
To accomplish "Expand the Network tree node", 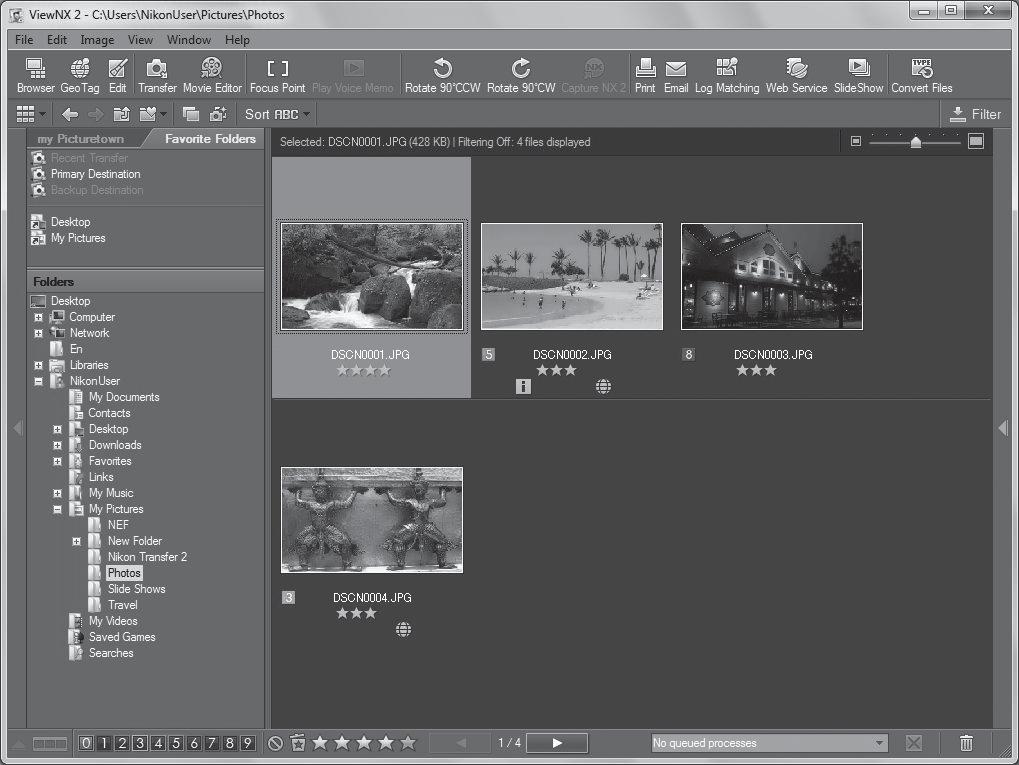I will click(x=38, y=333).
